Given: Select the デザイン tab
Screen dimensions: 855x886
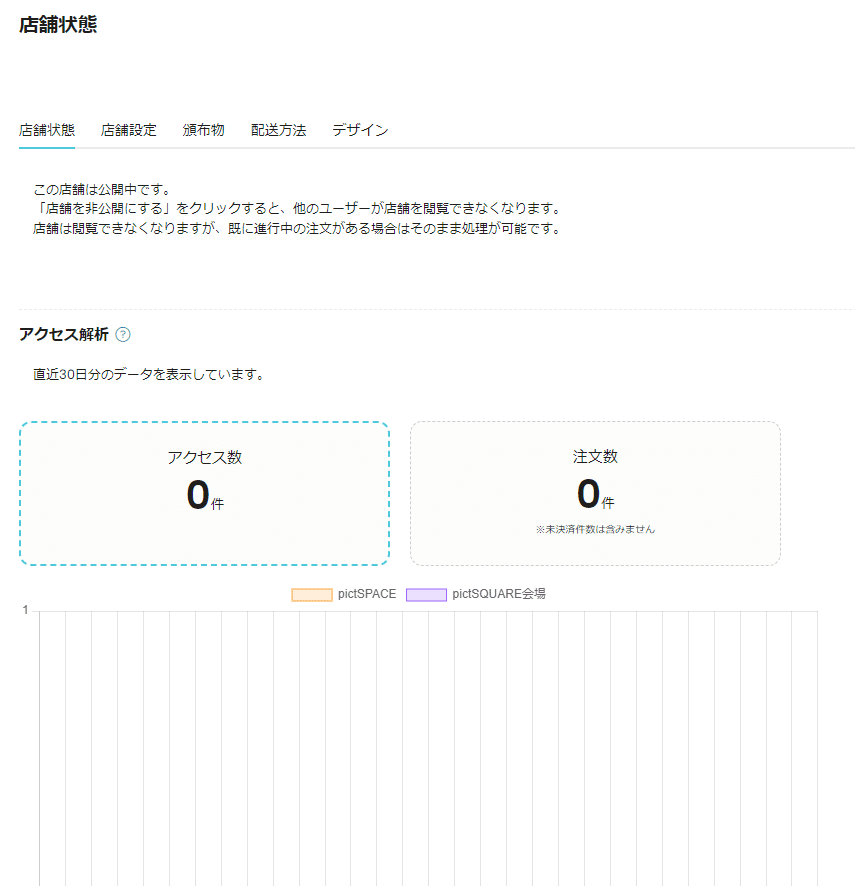Looking at the screenshot, I should pyautogui.click(x=361, y=131).
